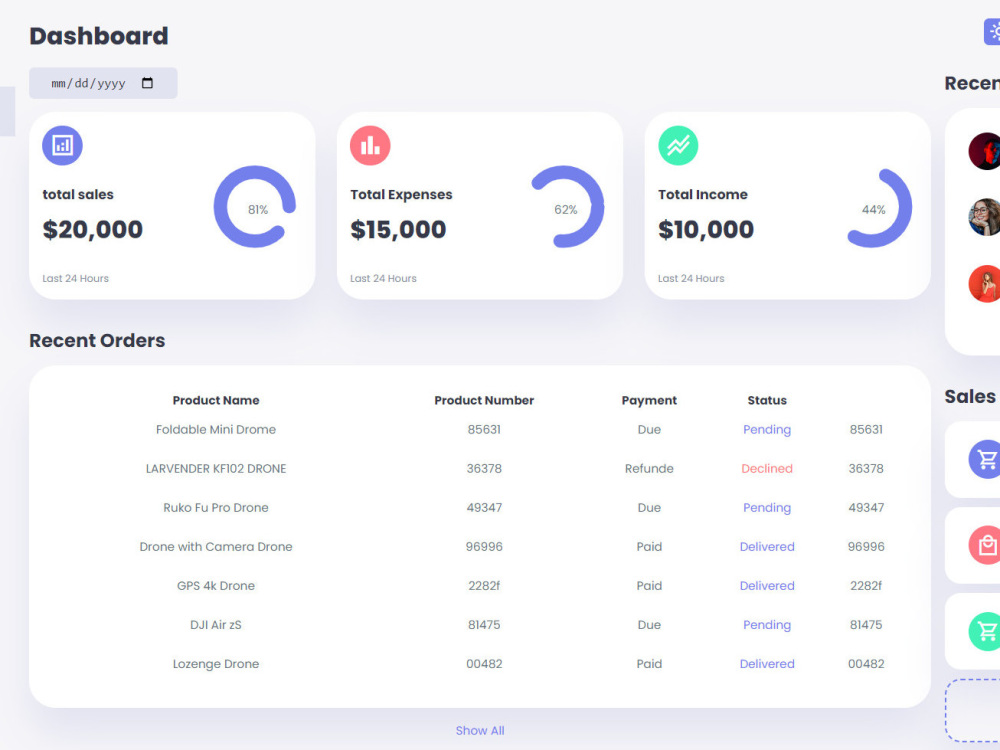Click the 44% income progress ring
The height and width of the screenshot is (750, 1000).
877,207
